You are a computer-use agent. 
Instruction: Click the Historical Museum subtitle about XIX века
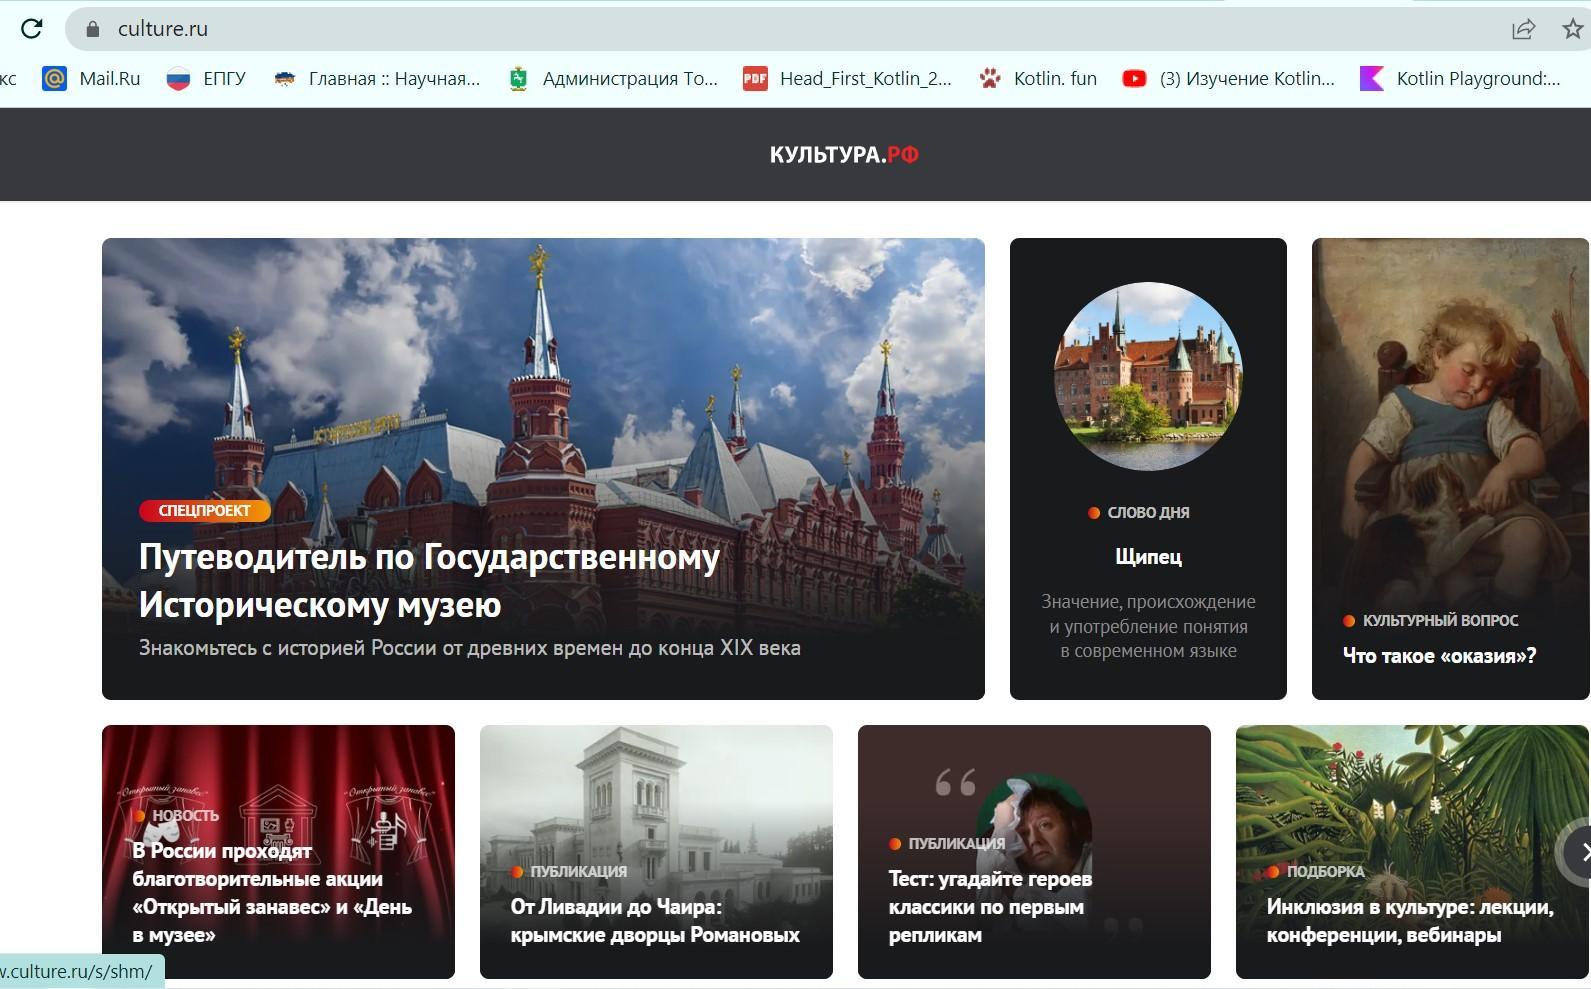[x=470, y=648]
